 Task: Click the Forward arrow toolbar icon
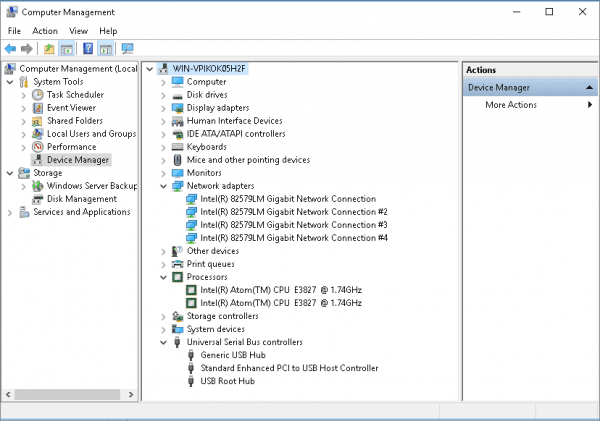pos(26,49)
